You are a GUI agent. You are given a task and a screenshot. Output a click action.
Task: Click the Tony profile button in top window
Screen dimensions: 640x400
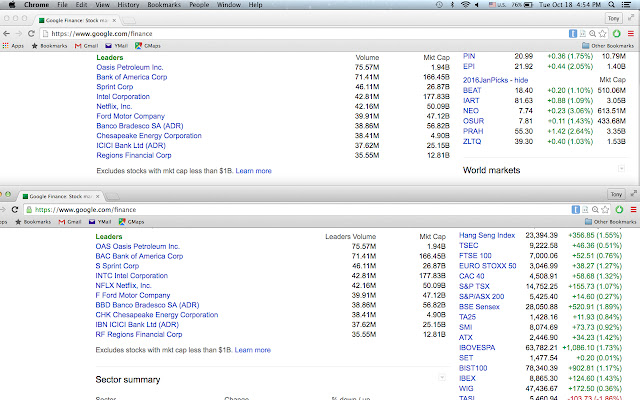(x=613, y=18)
